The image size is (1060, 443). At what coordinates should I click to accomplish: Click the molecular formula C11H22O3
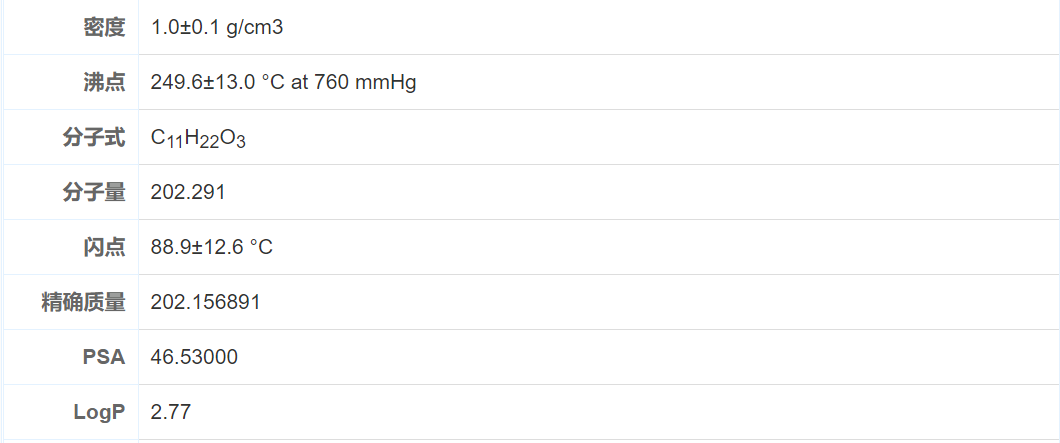tap(198, 138)
